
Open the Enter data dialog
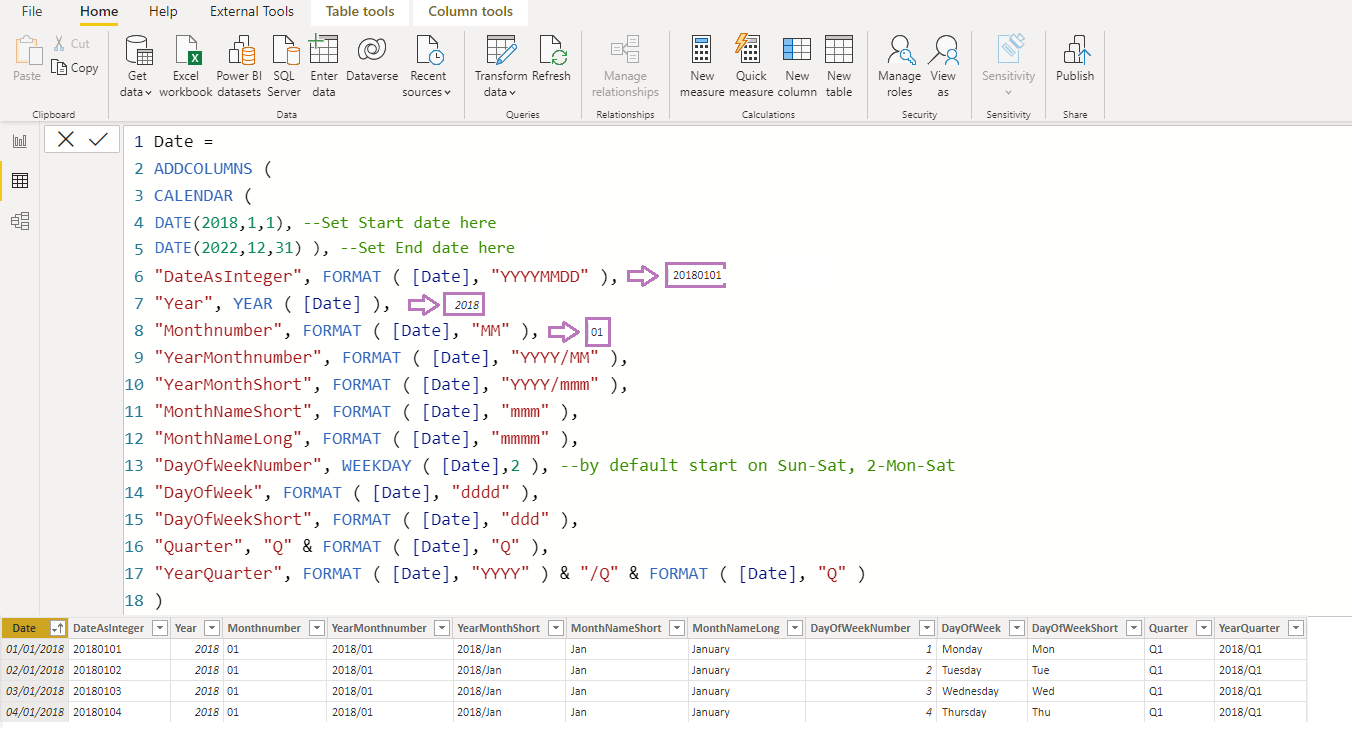(324, 66)
